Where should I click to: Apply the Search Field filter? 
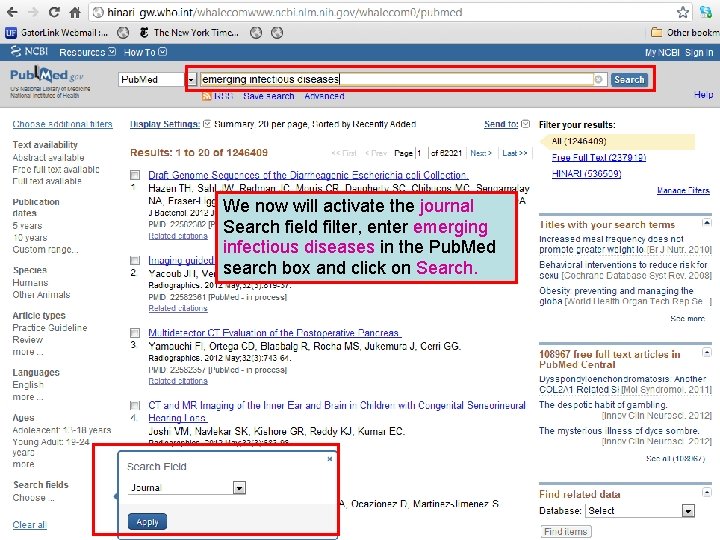147,522
